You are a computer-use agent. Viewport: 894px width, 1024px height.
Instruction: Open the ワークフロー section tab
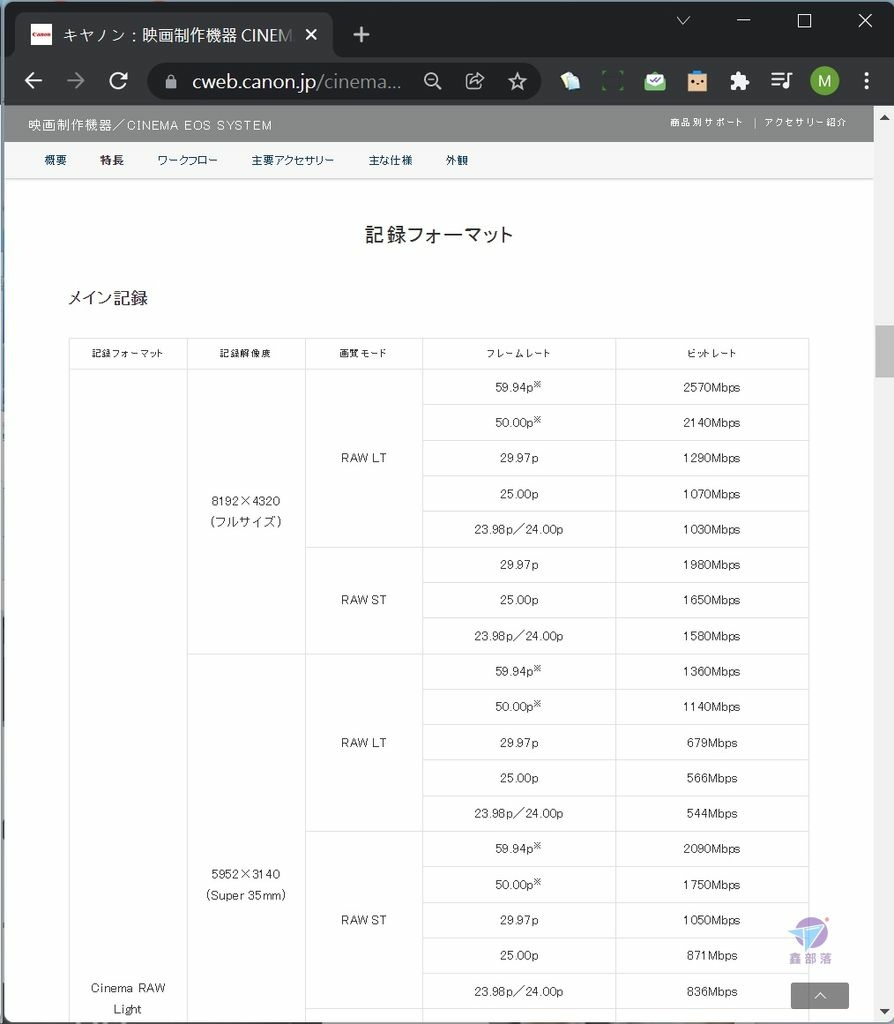point(187,160)
